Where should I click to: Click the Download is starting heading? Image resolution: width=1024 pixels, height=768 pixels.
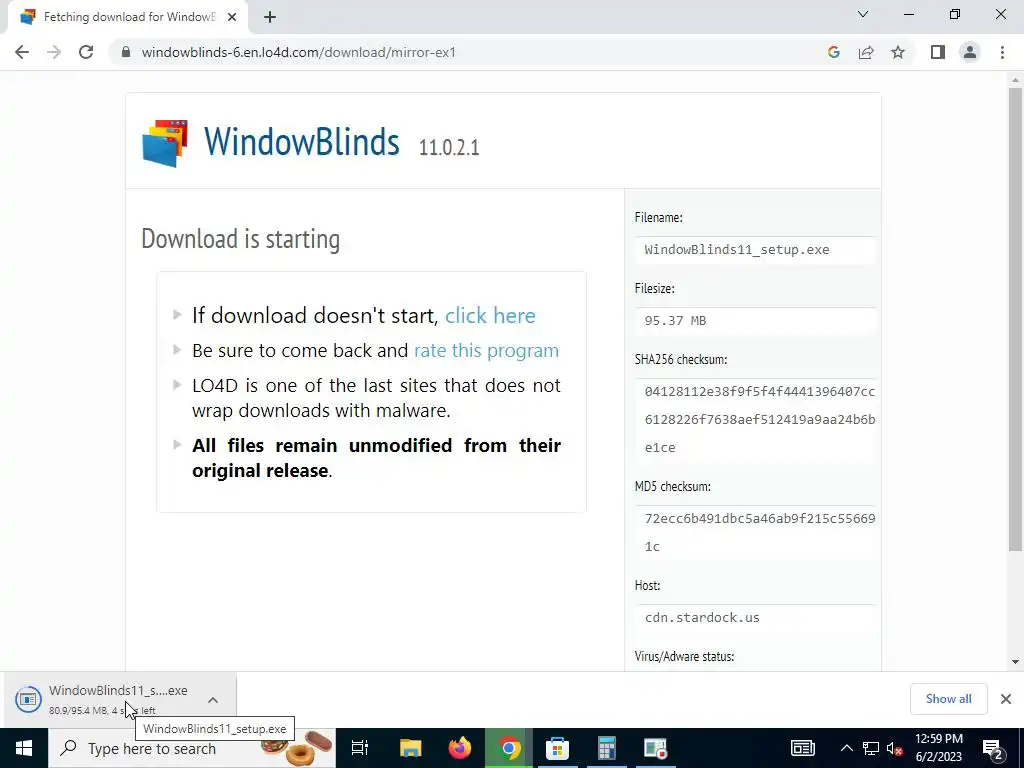240,239
